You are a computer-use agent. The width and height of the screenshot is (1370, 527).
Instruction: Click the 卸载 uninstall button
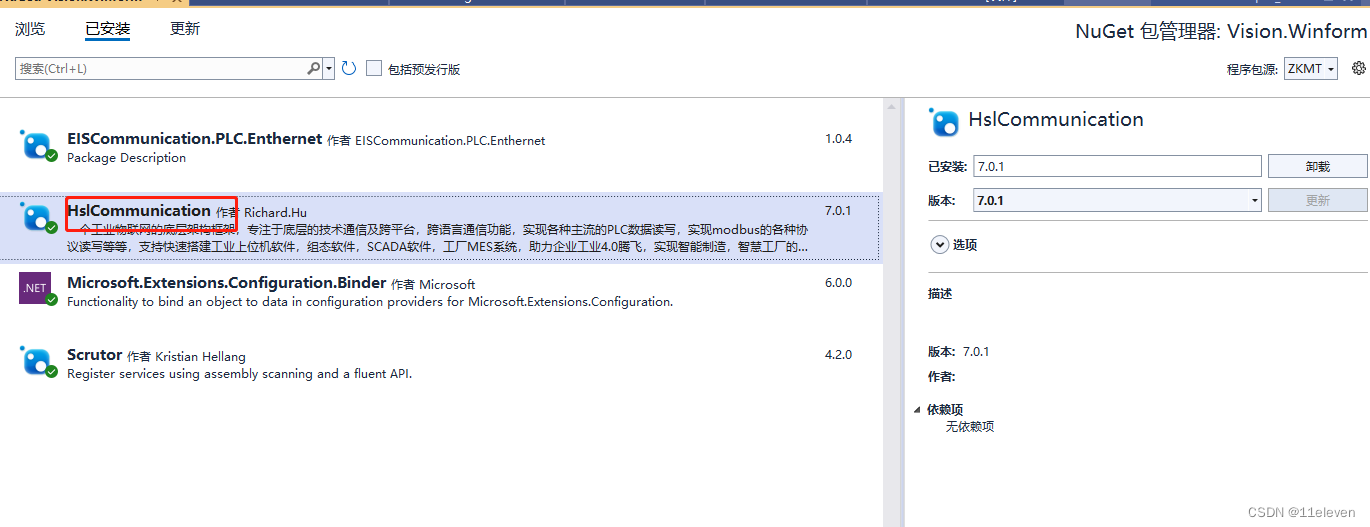(1317, 166)
